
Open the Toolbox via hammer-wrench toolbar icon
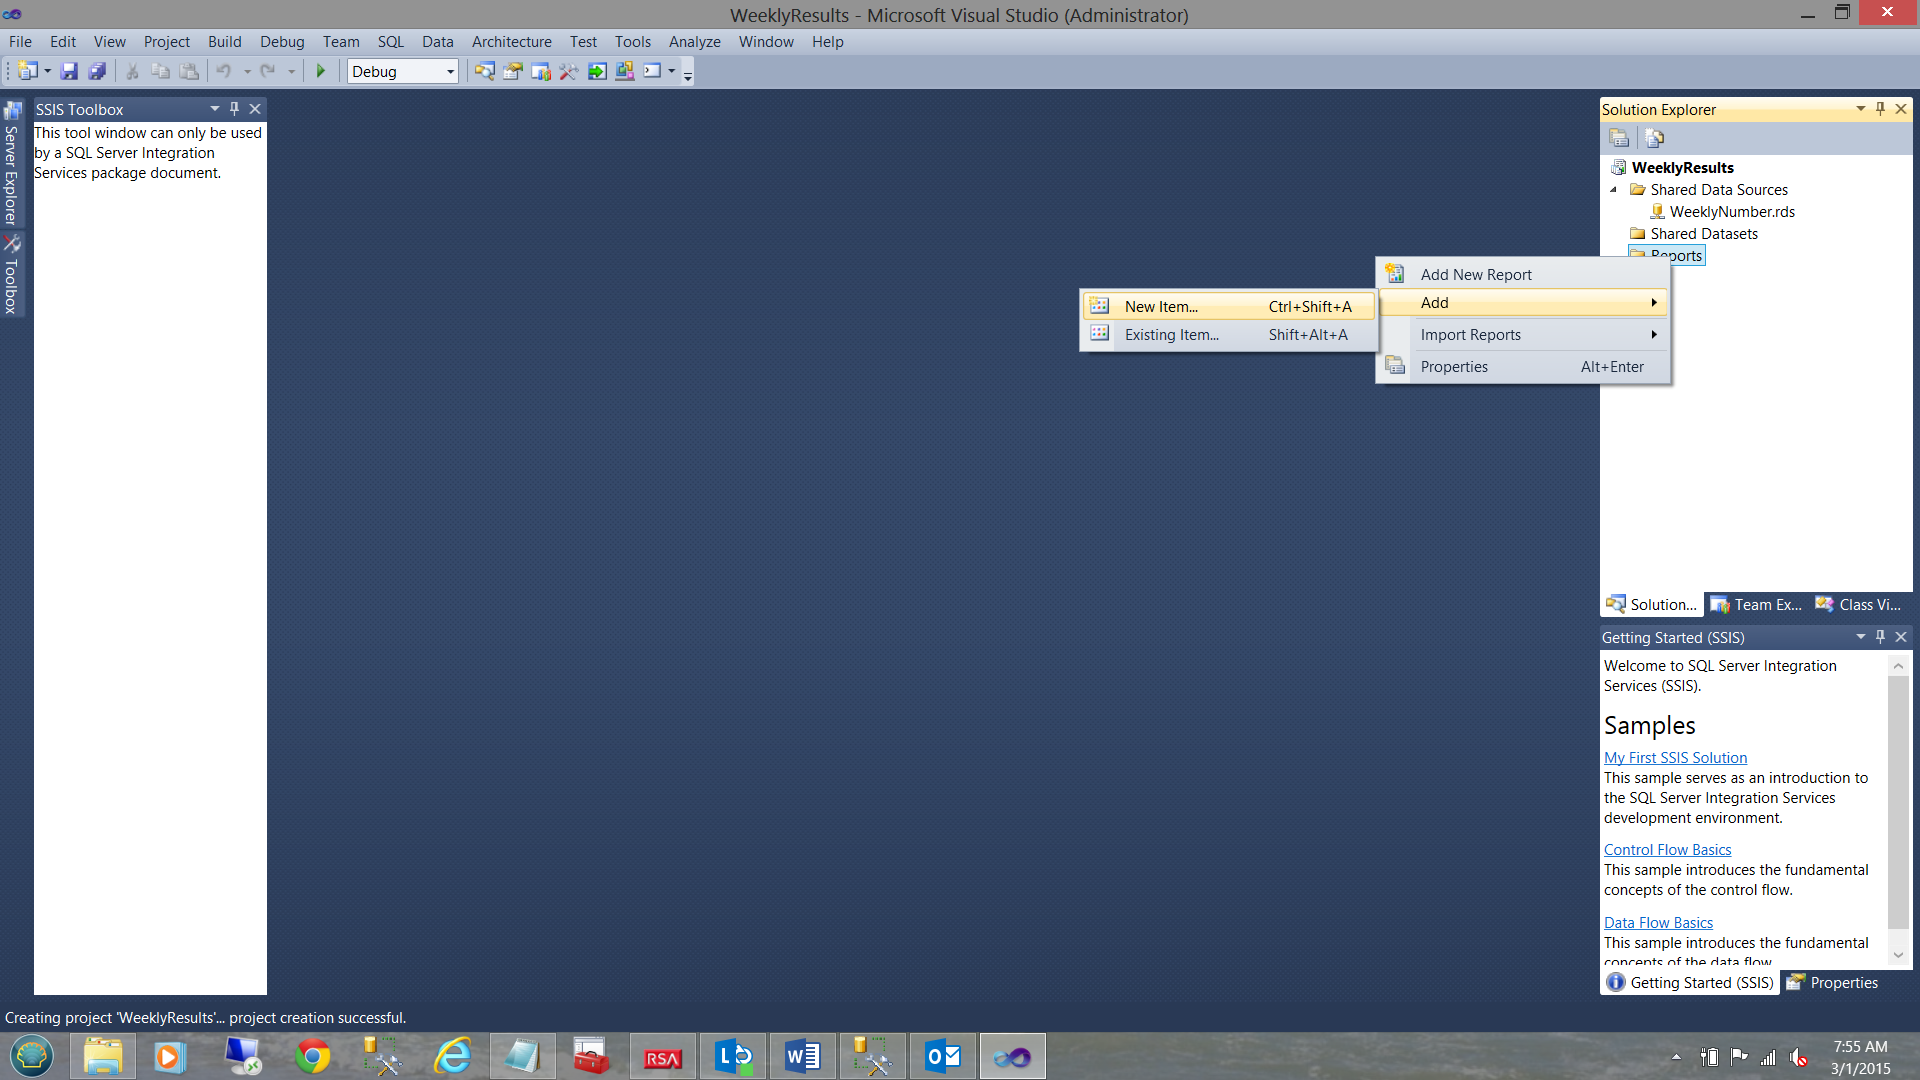point(568,71)
